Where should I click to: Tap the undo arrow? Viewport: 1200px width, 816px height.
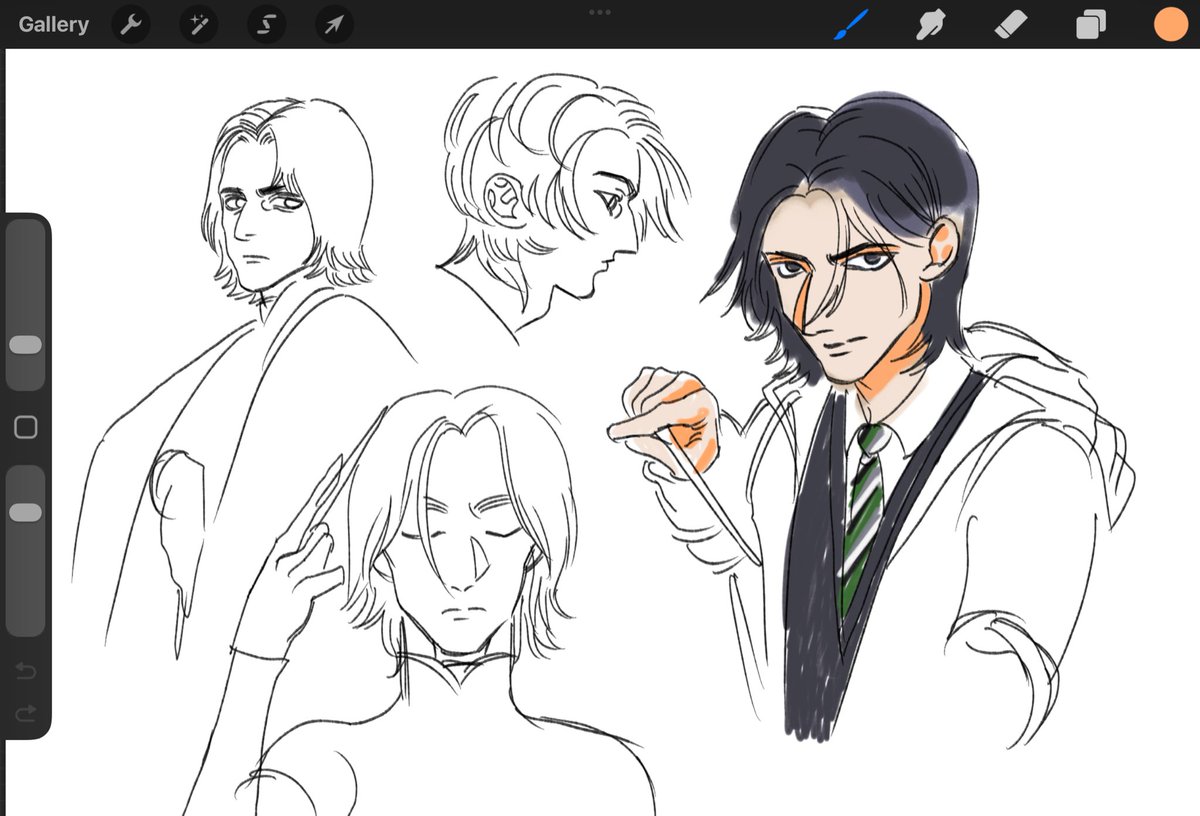(x=27, y=672)
